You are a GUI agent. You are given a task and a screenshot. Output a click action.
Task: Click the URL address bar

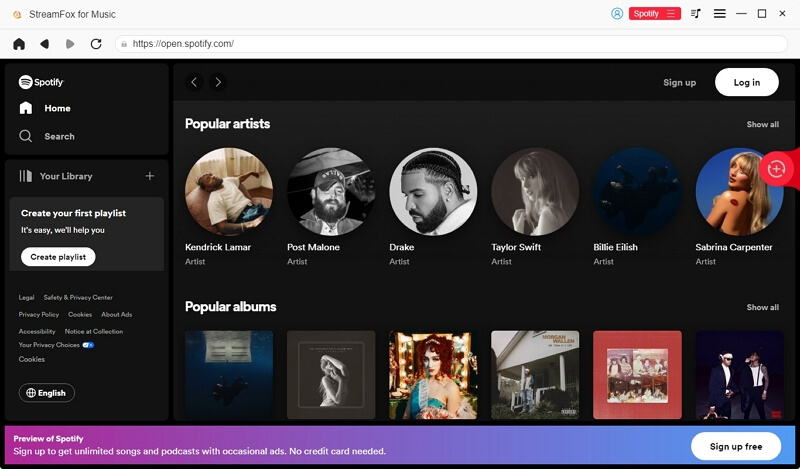click(x=450, y=44)
